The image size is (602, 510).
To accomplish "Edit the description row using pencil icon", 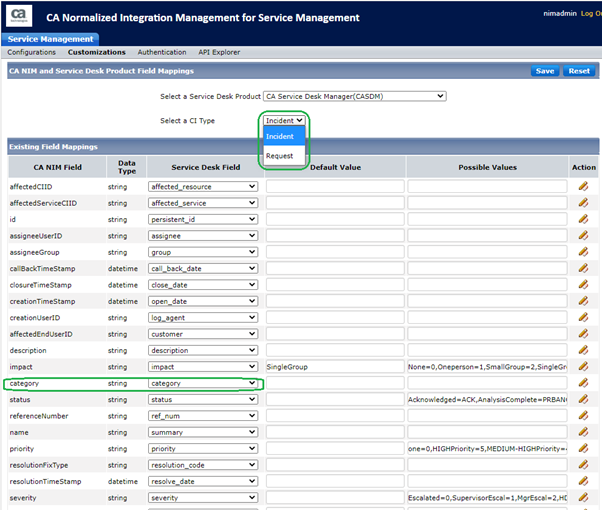I will [583, 350].
